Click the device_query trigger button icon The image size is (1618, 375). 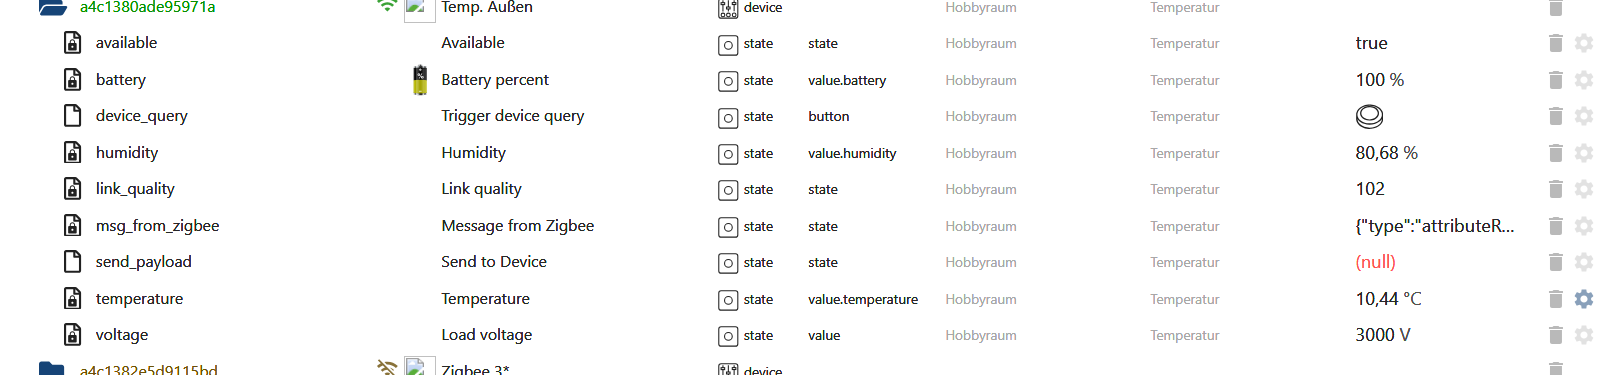click(1369, 117)
